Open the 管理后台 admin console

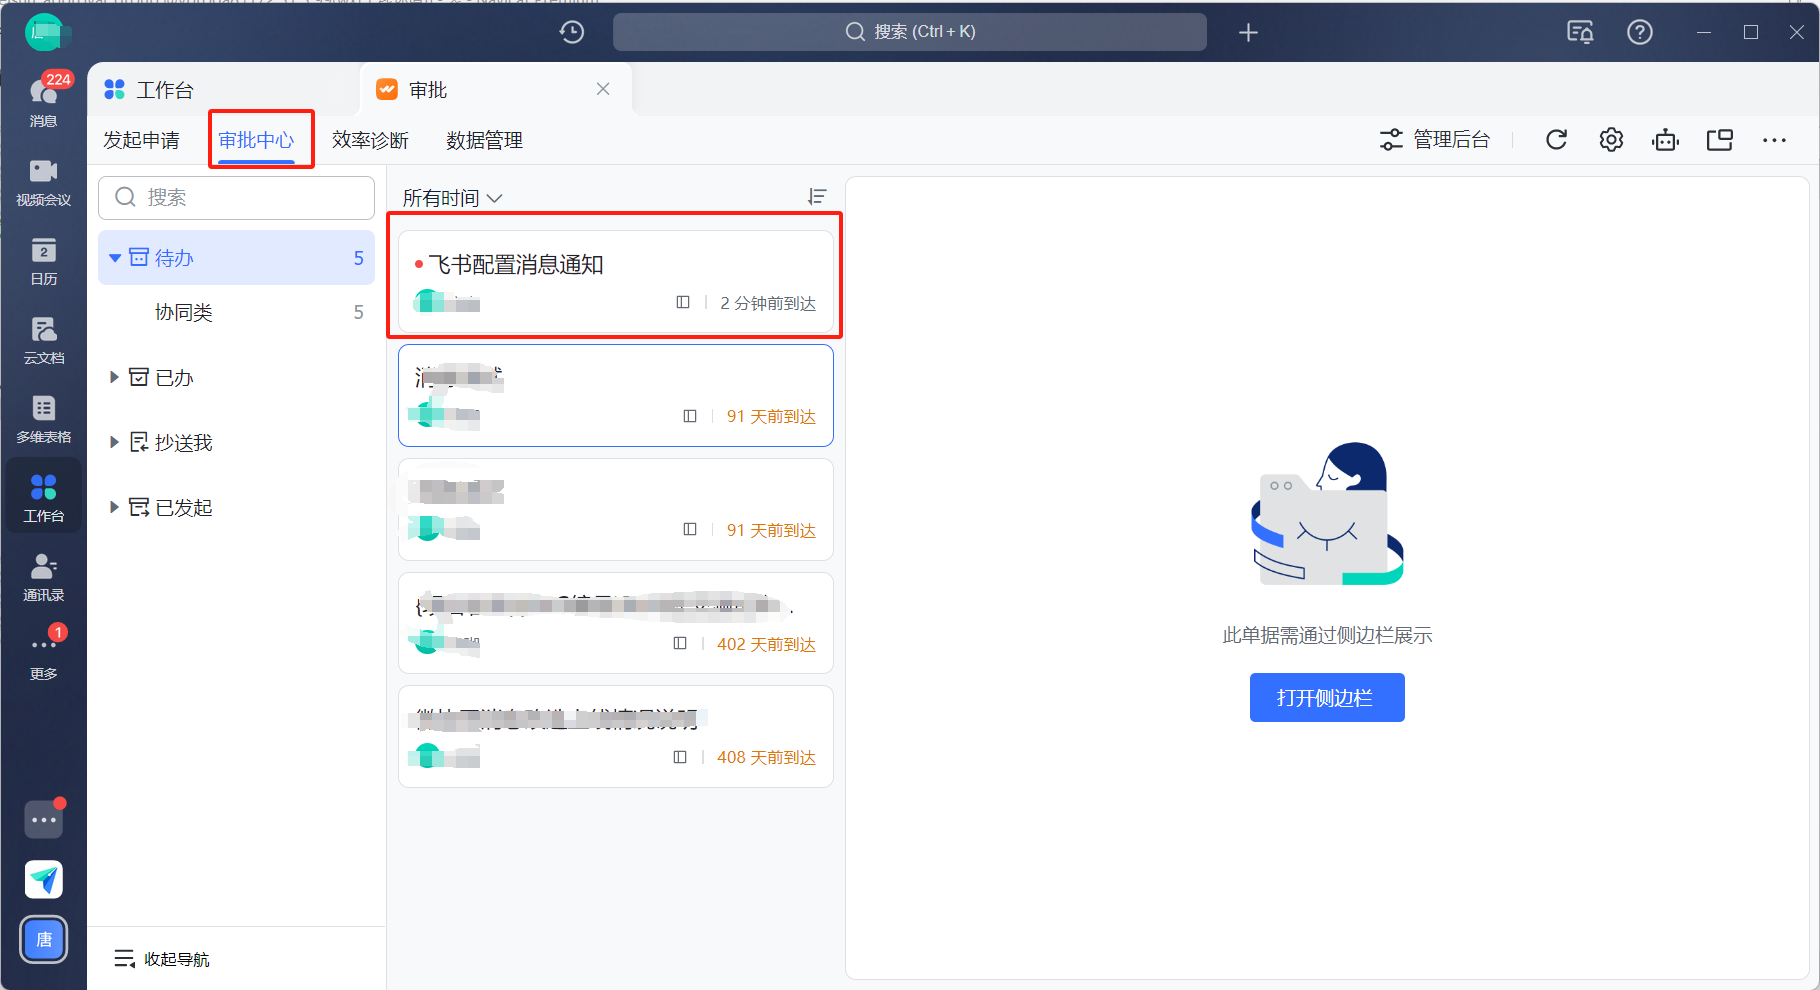[x=1435, y=140]
